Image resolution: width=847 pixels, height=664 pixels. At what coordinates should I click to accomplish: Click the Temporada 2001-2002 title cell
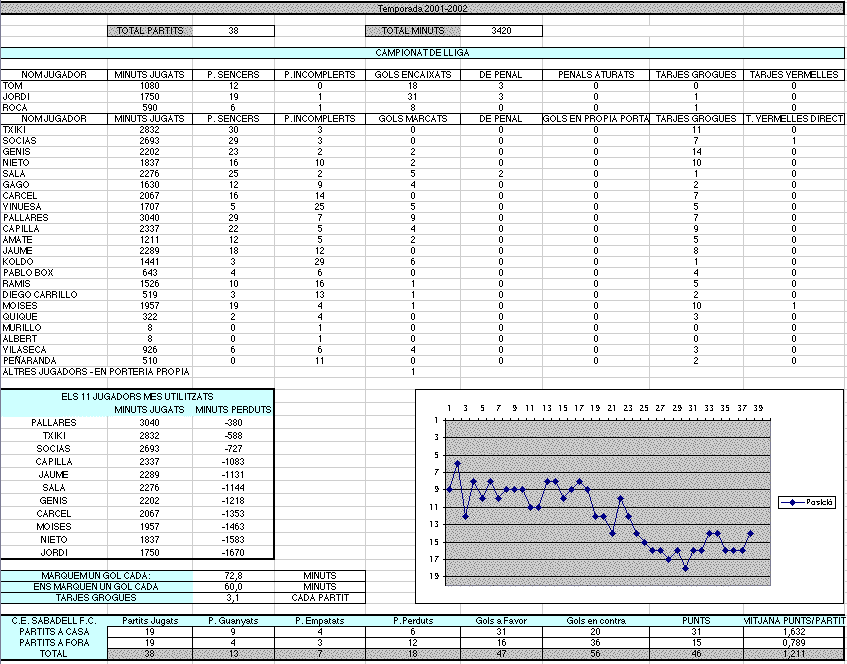422,8
